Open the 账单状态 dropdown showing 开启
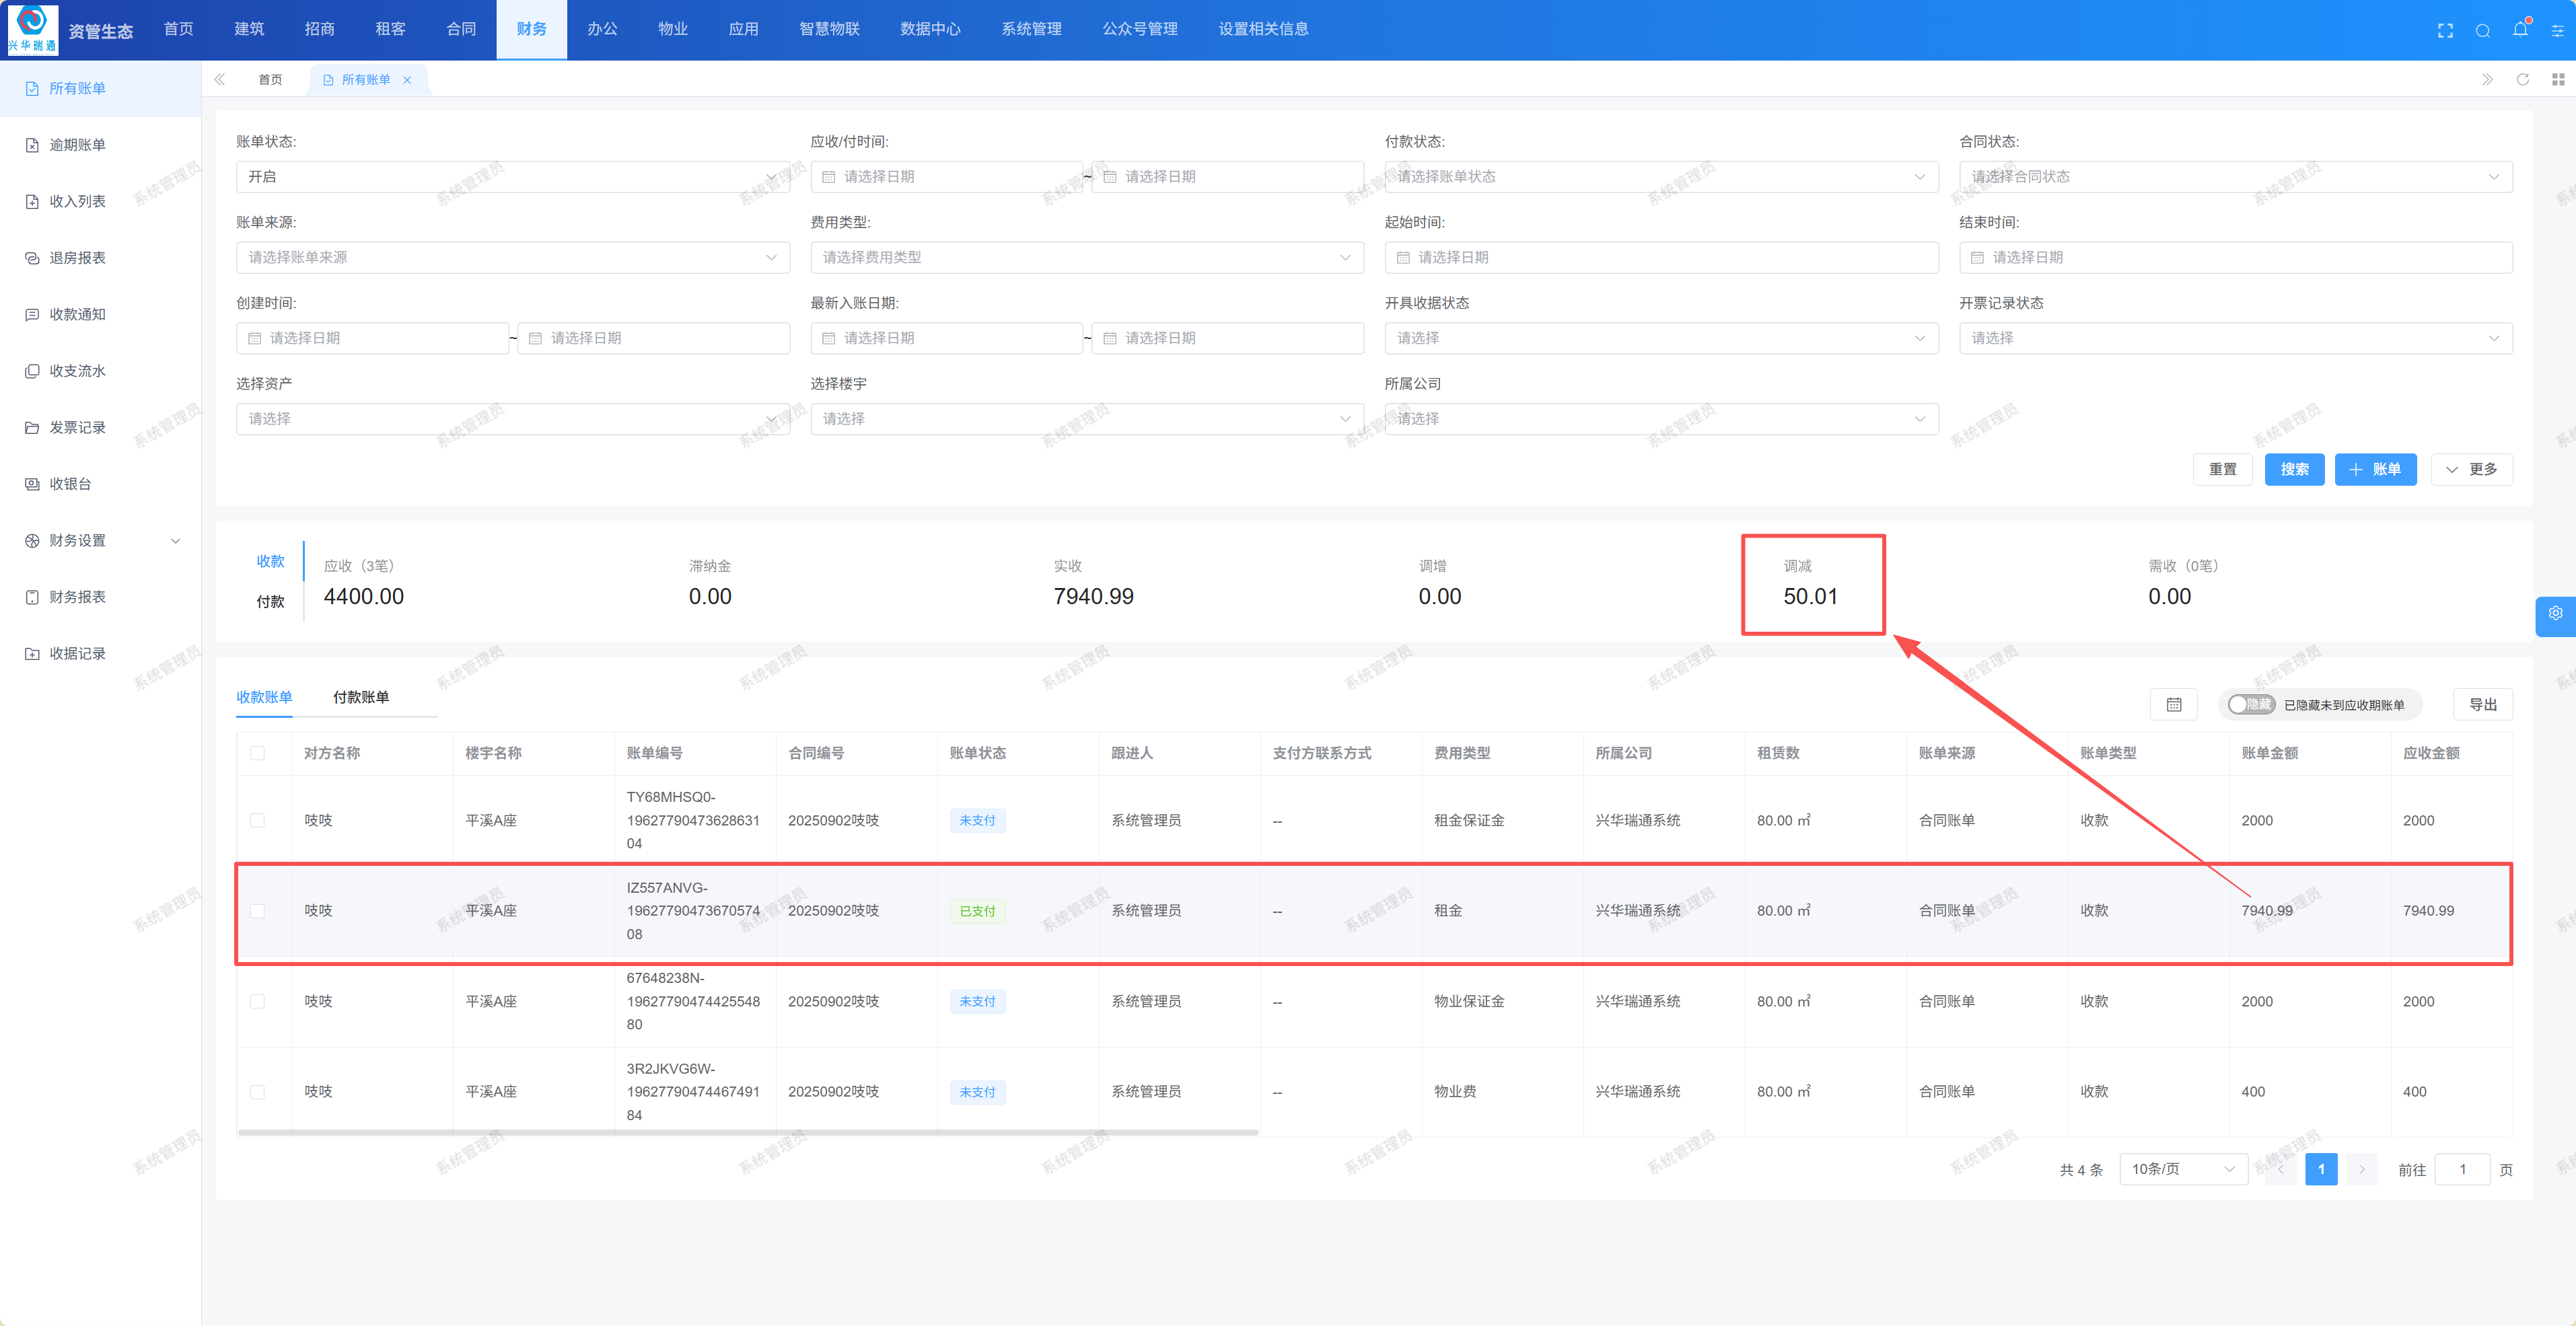 [512, 177]
